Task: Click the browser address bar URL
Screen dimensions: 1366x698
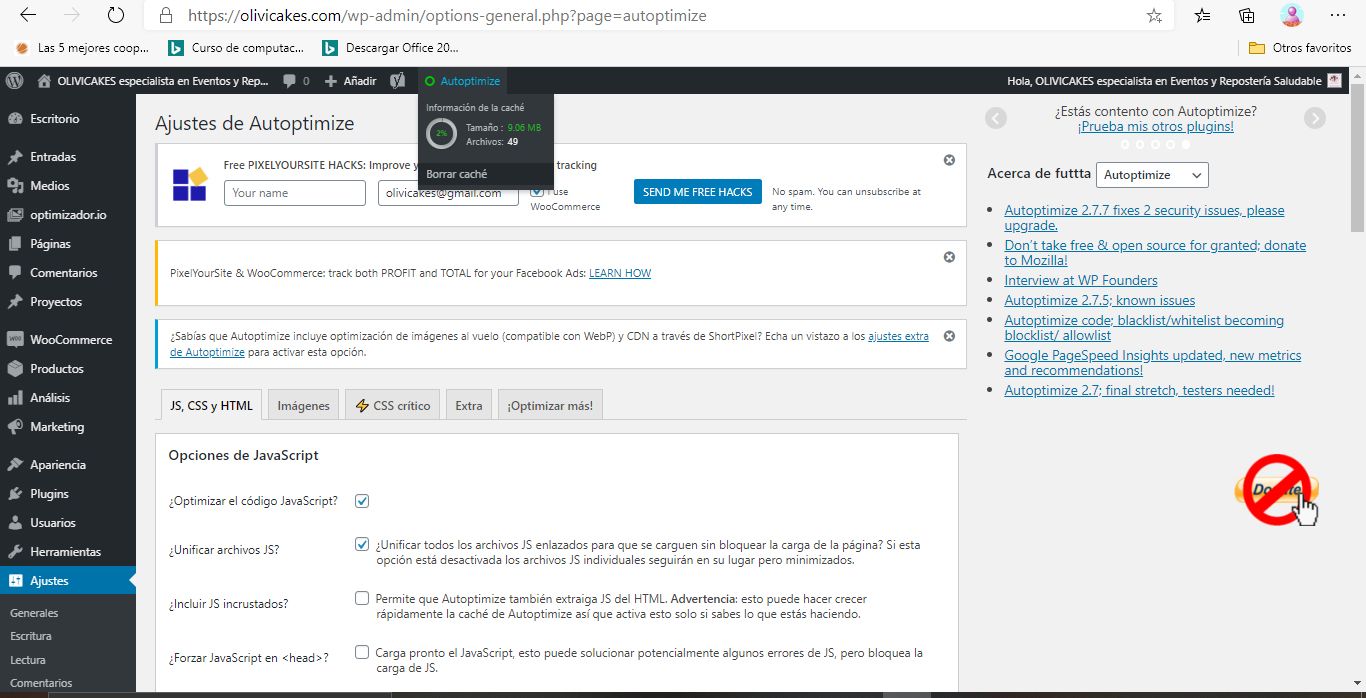Action: 447,16
